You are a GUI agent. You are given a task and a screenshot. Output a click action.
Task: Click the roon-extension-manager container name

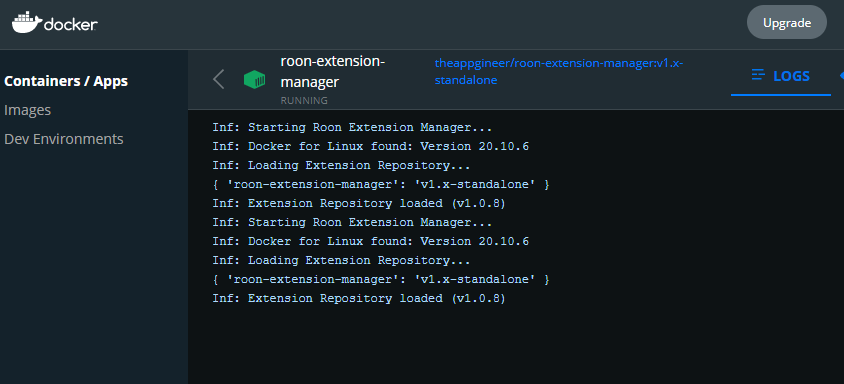point(333,72)
